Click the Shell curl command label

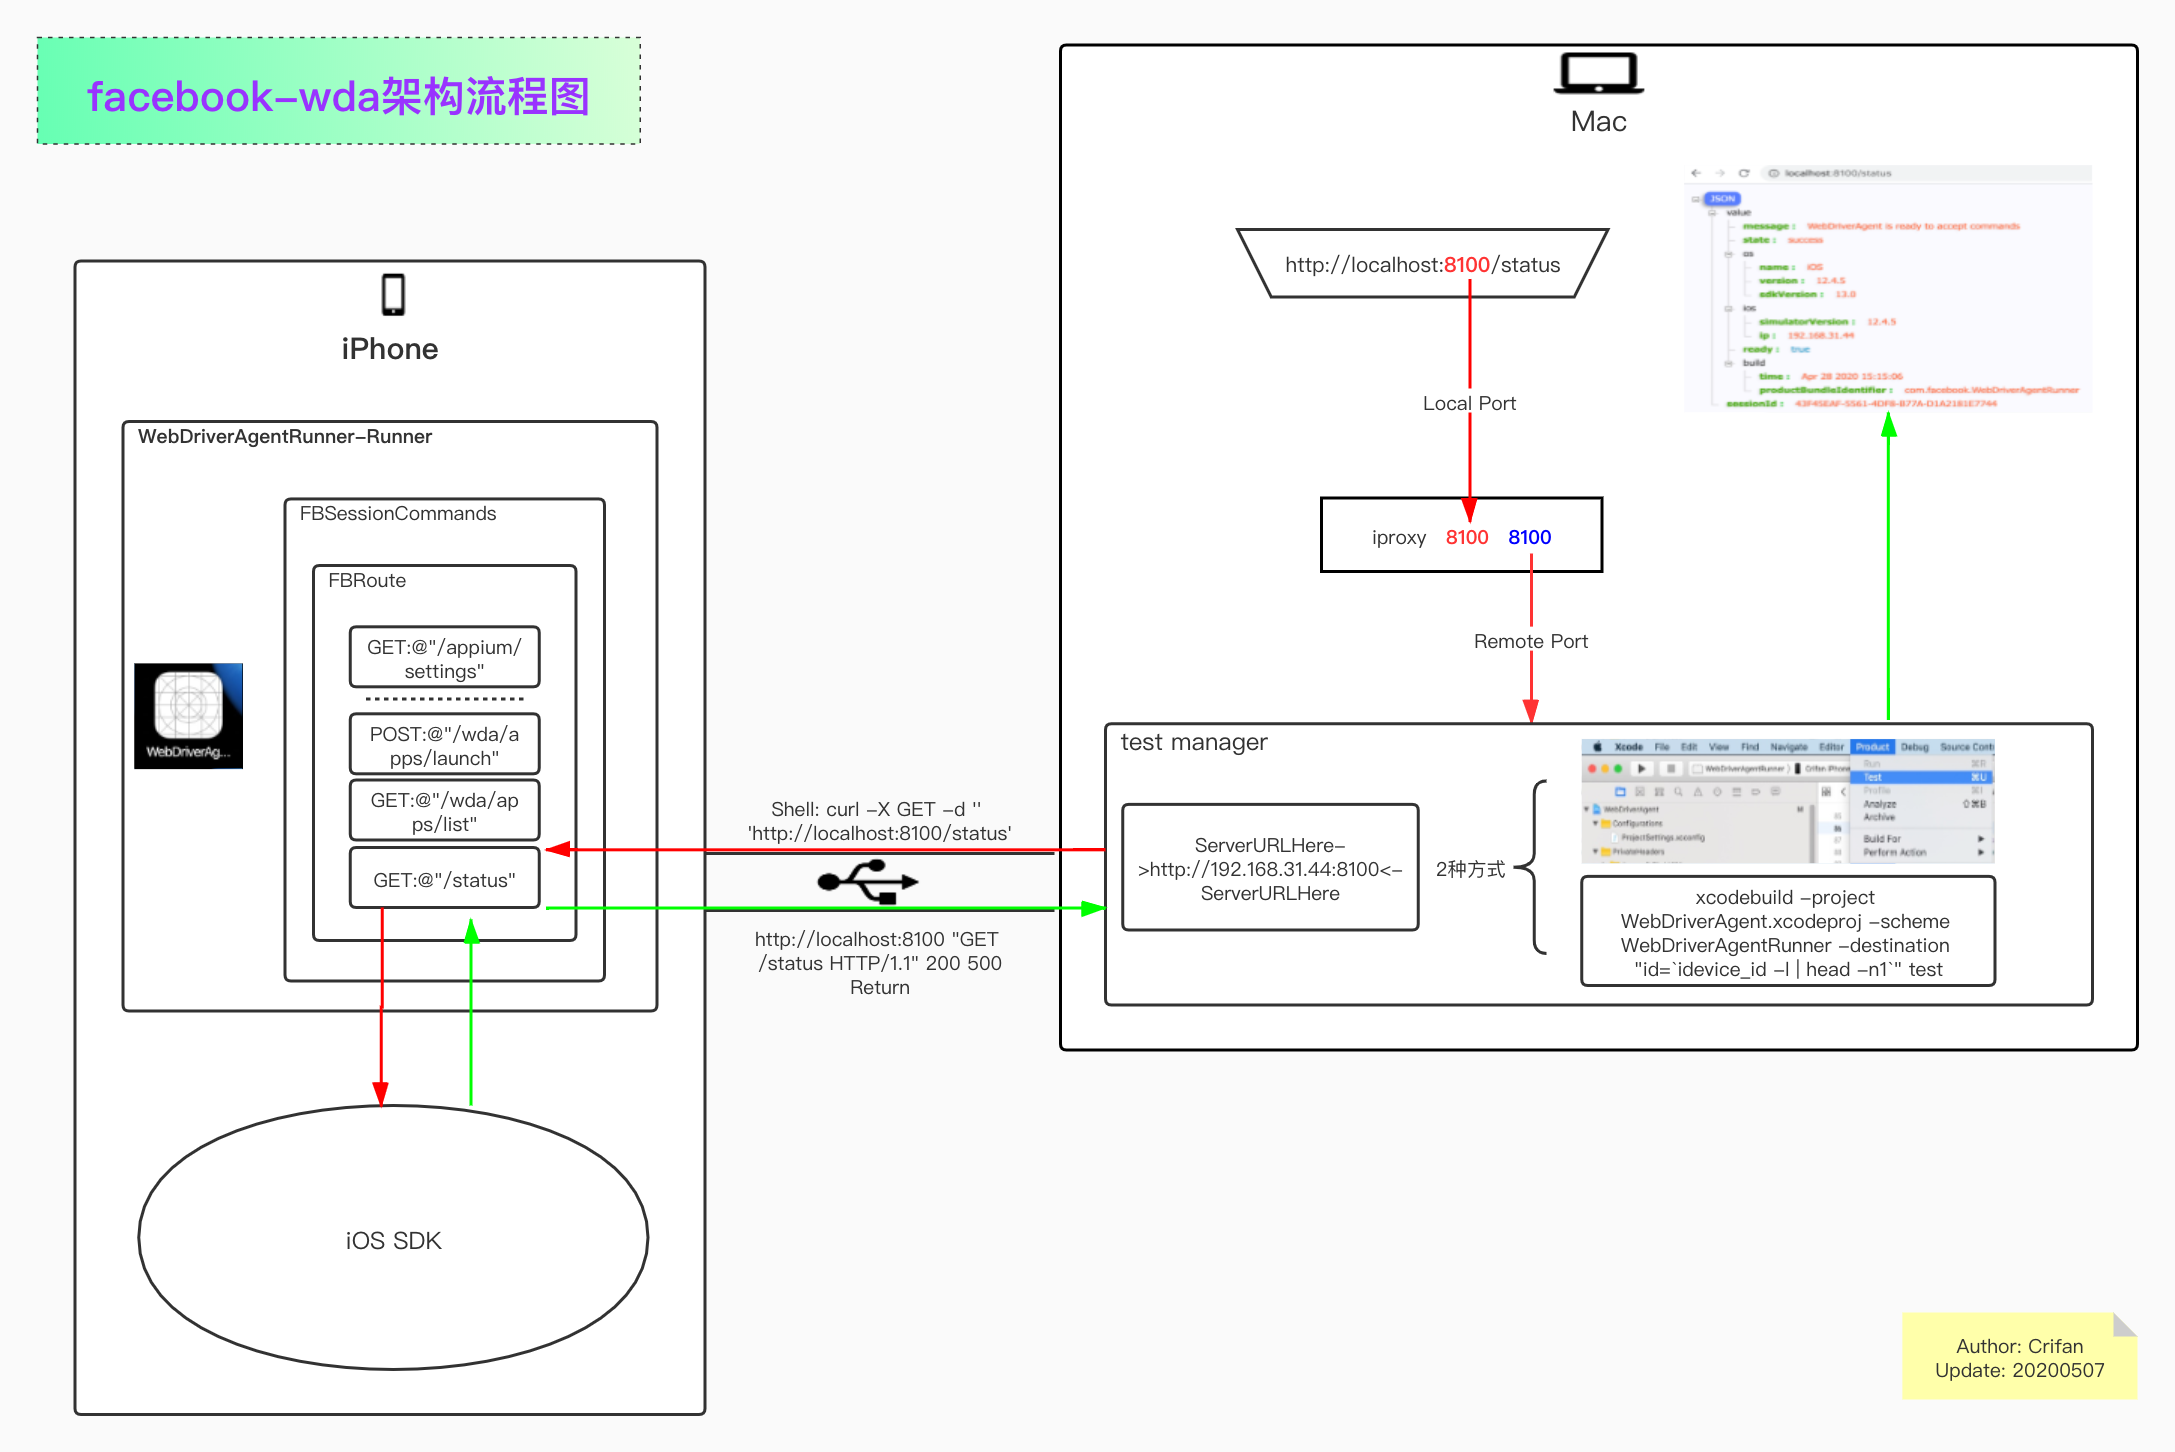[879, 821]
